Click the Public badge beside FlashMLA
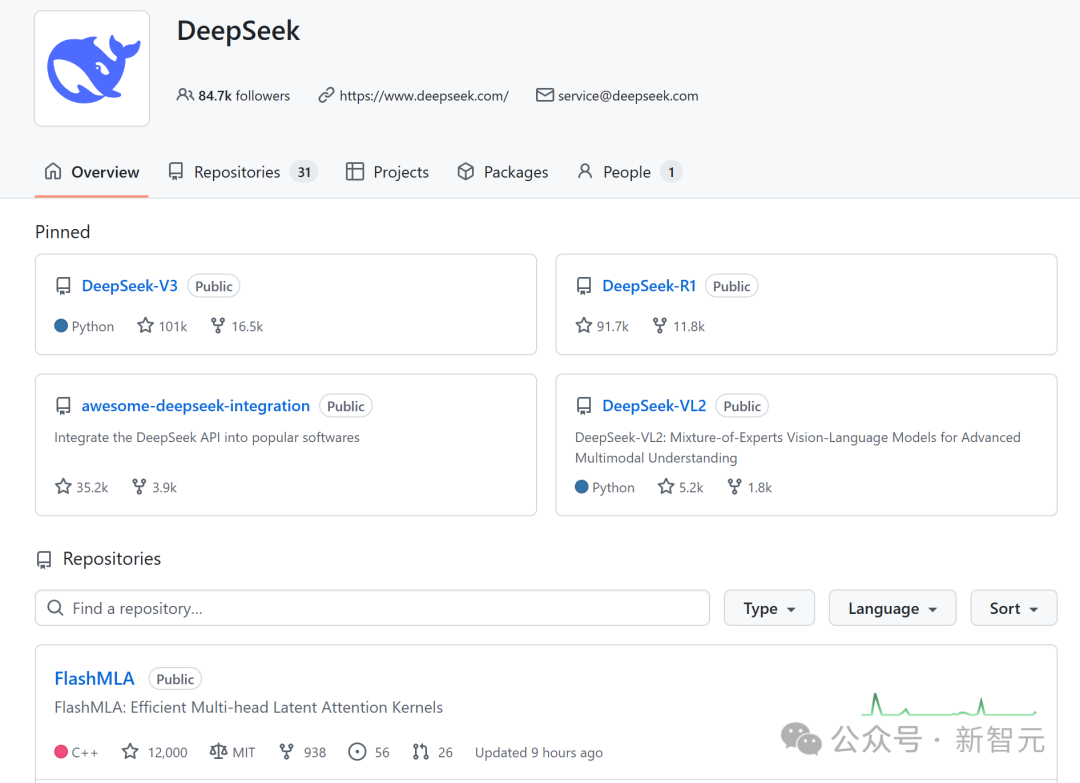 (x=175, y=679)
